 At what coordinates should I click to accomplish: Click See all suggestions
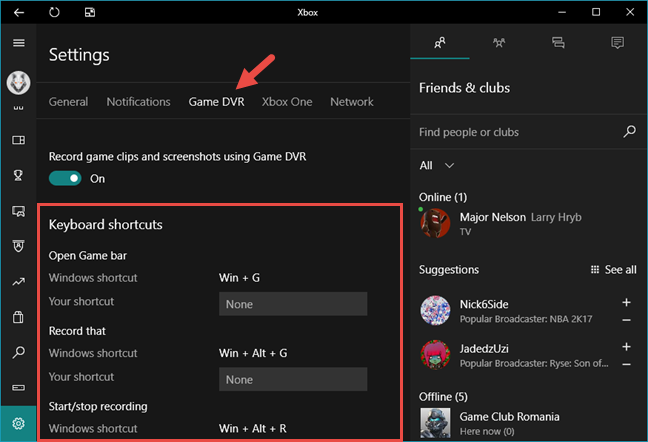(x=614, y=269)
